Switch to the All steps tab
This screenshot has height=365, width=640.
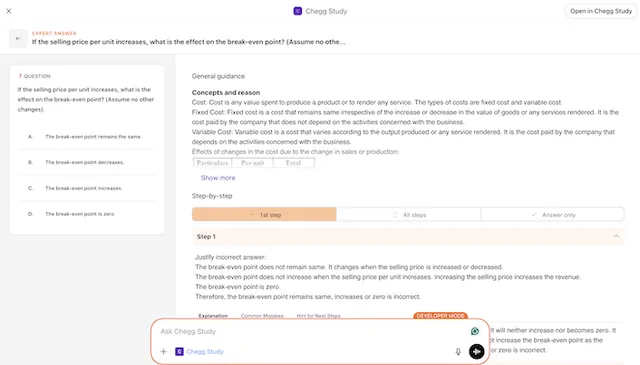pos(408,215)
